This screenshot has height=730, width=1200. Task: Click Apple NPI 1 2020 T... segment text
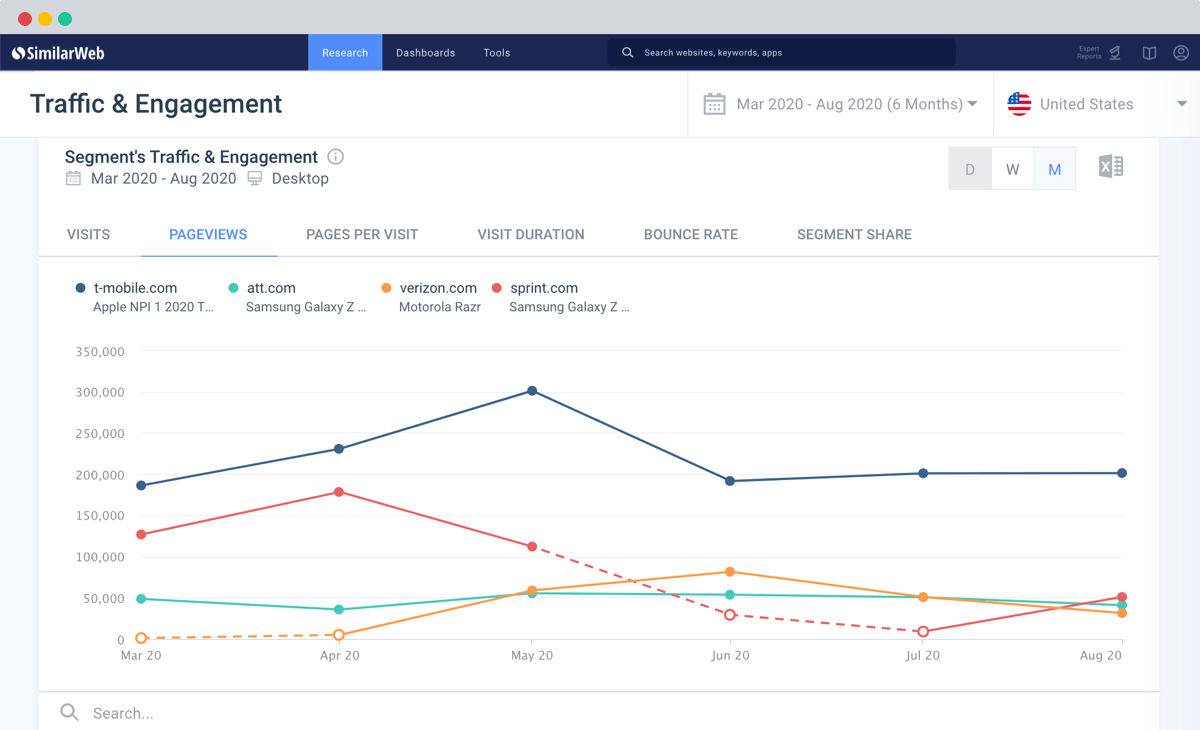click(x=153, y=308)
